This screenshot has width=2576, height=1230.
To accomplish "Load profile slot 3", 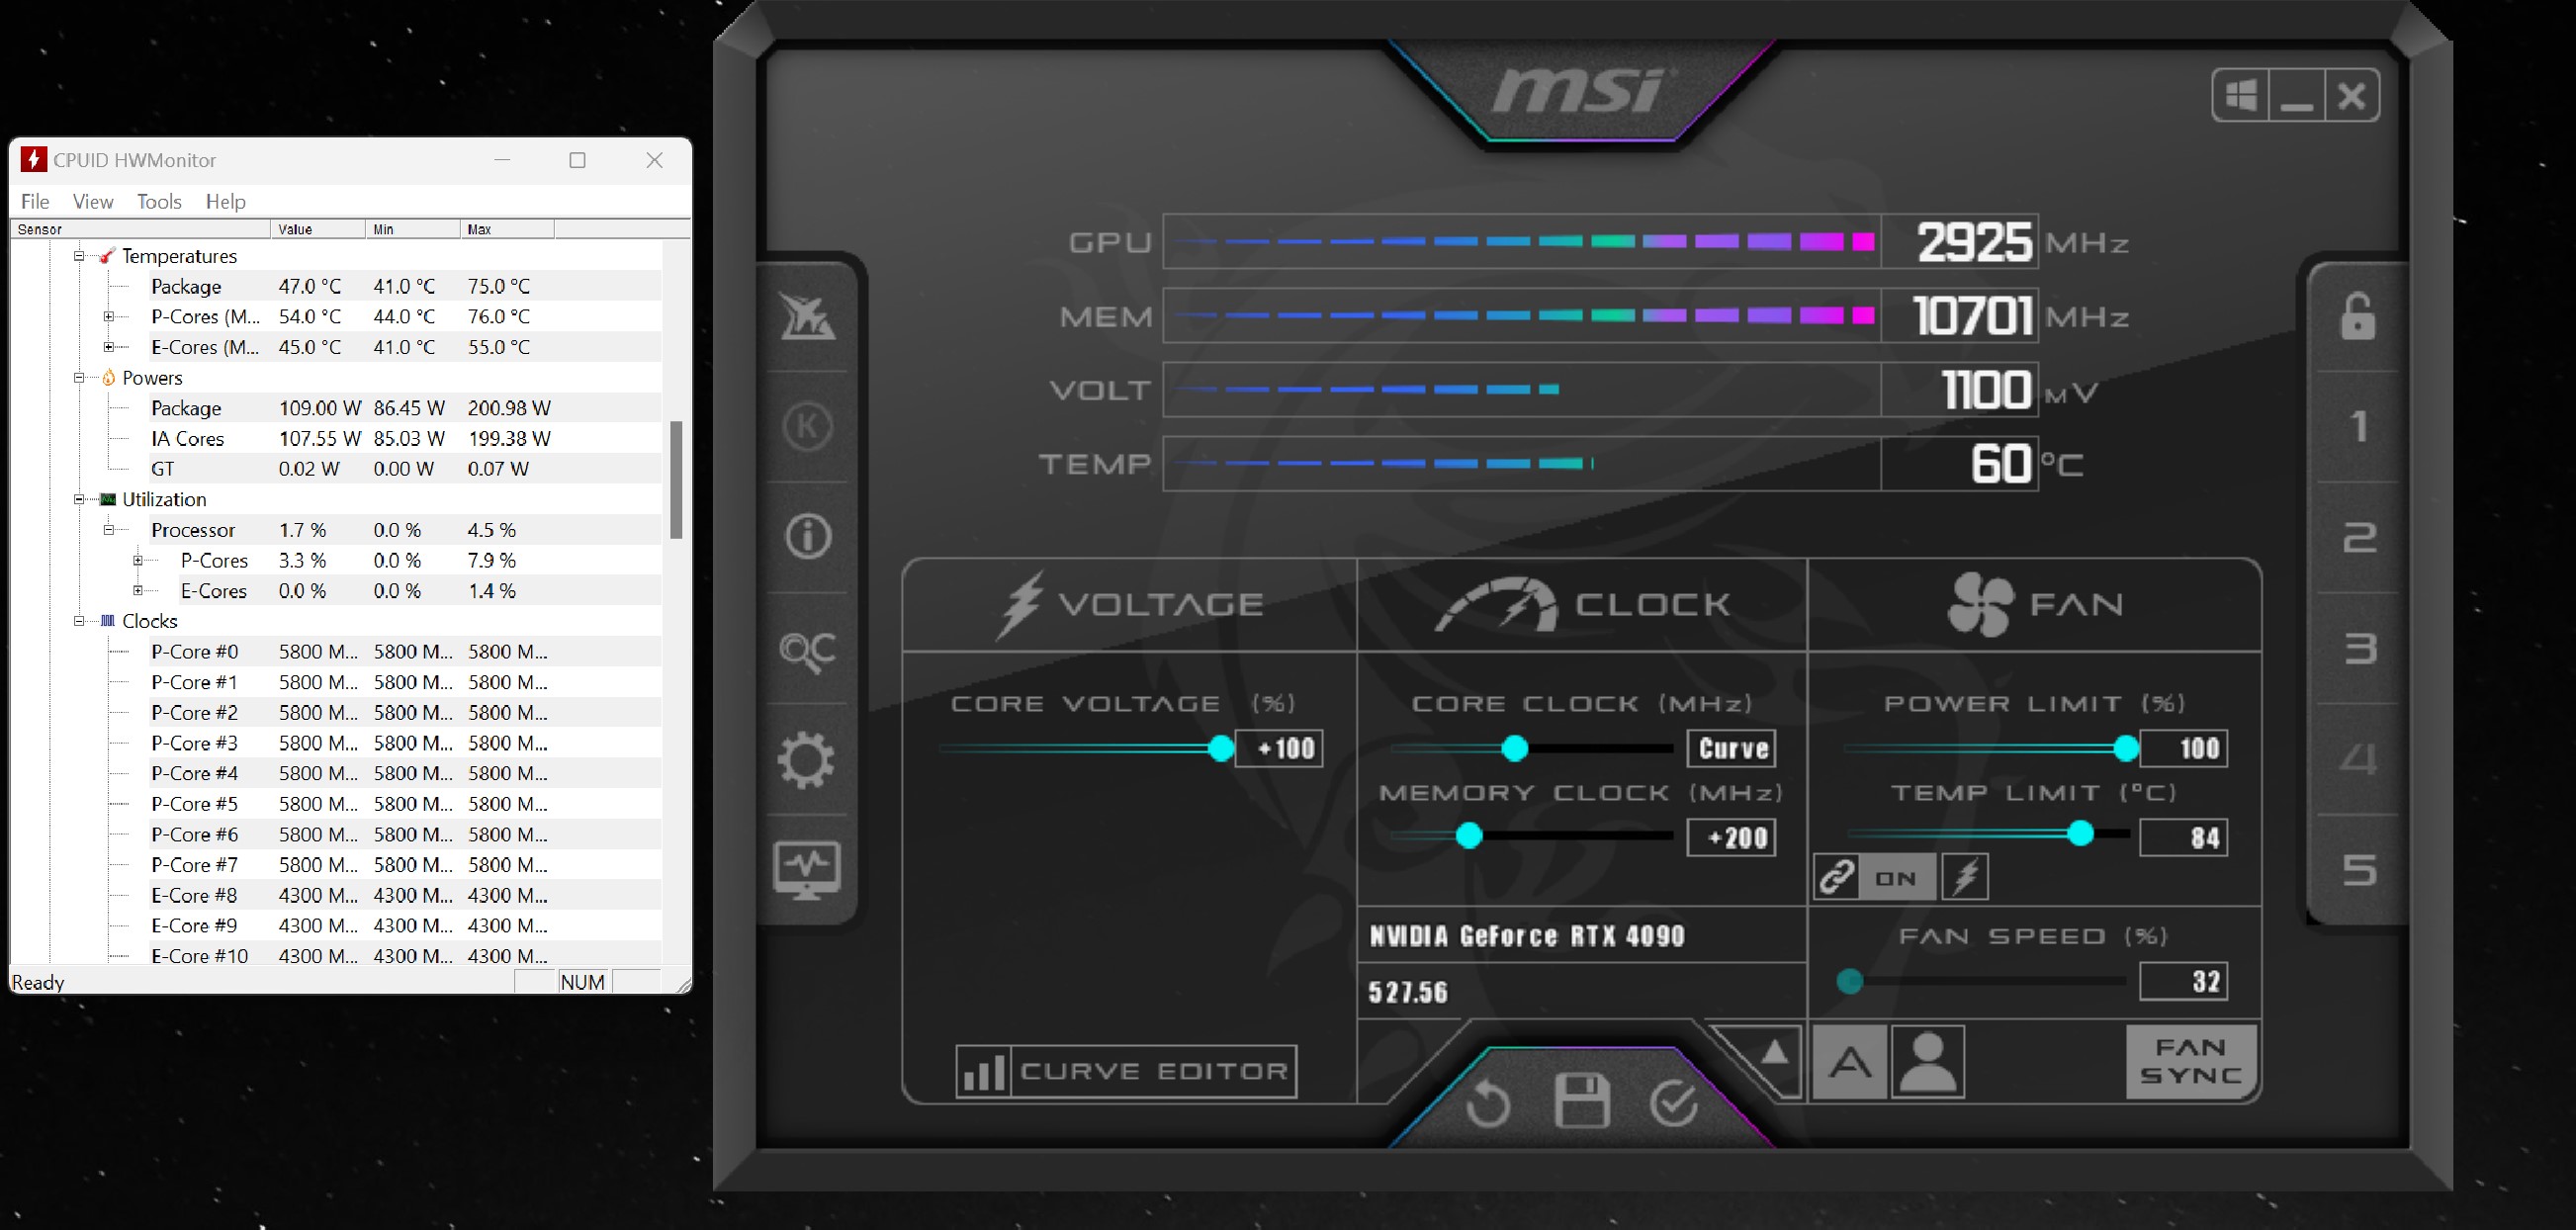I will [x=2359, y=649].
